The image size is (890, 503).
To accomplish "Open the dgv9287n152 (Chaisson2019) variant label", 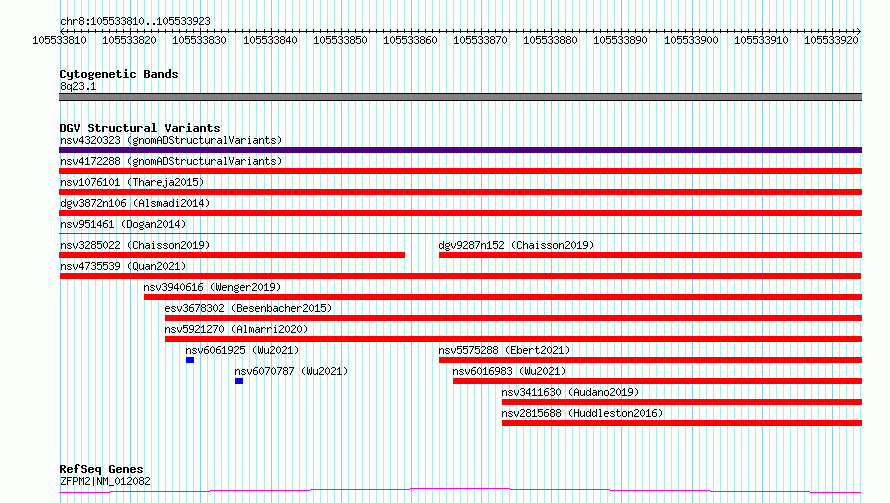I will pyautogui.click(x=516, y=245).
